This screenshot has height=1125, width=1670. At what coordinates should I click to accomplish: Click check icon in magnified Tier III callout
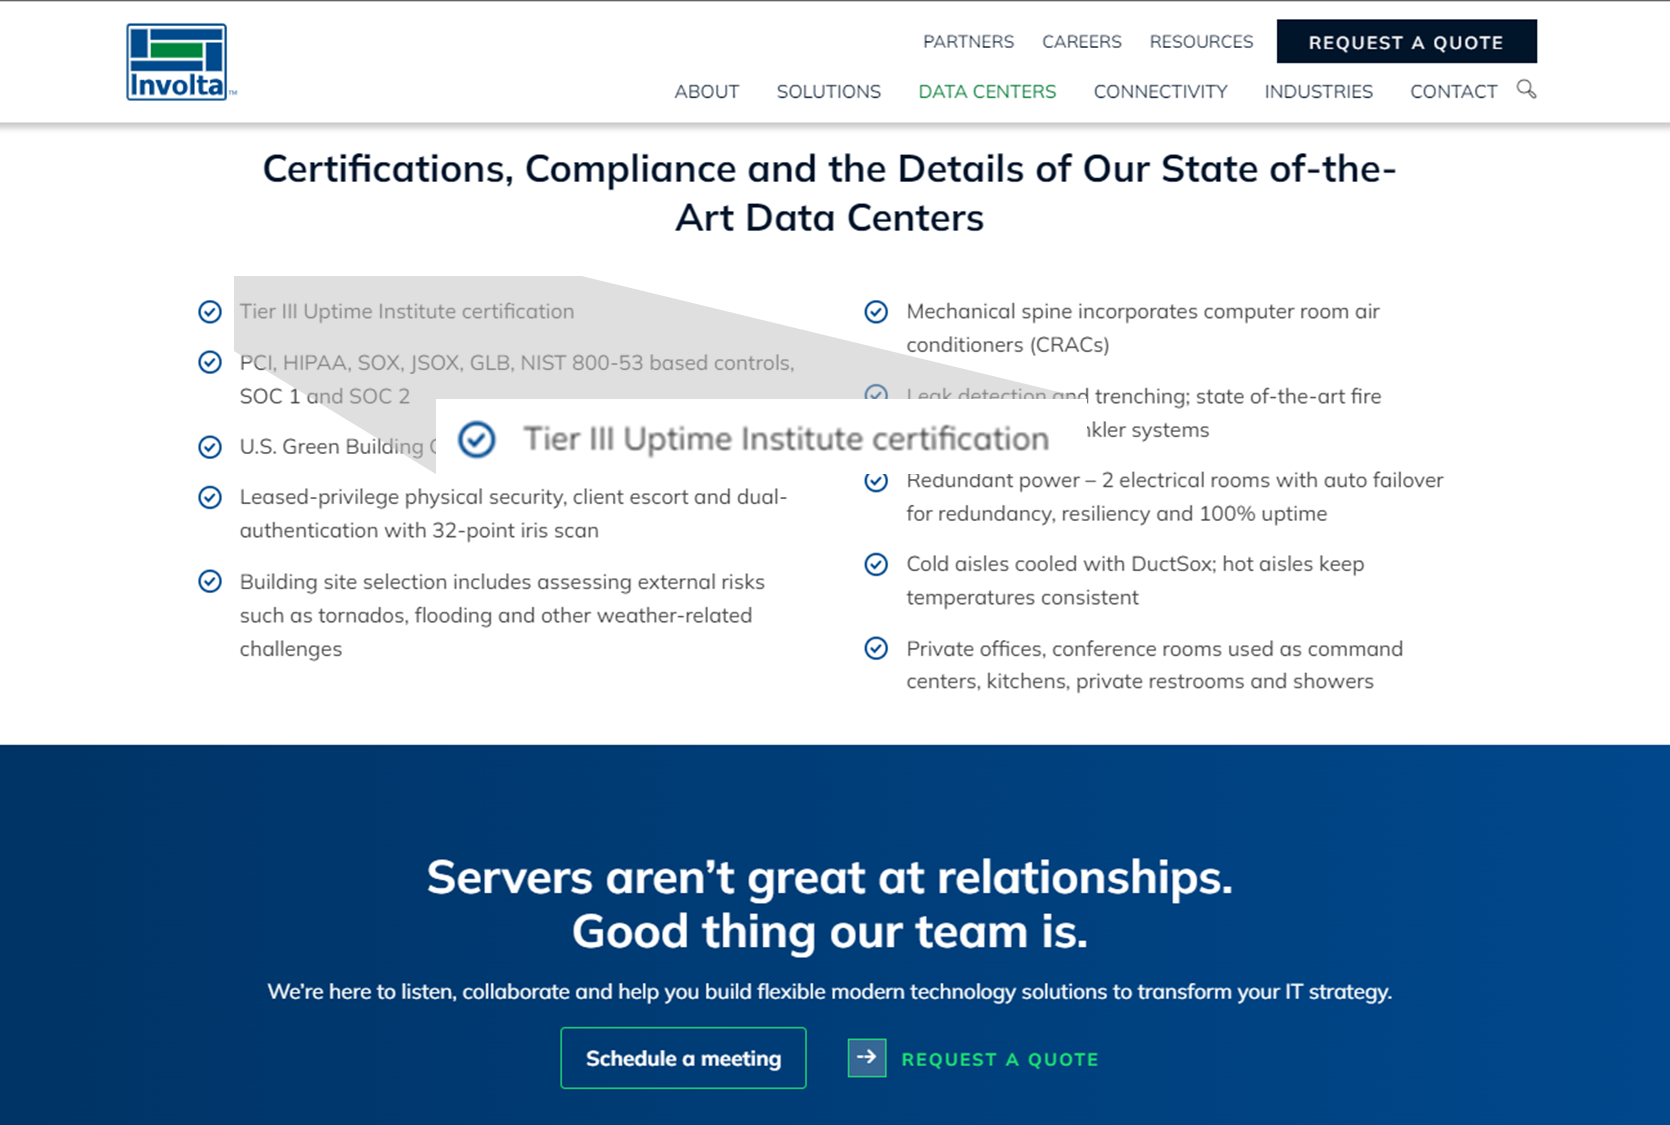point(477,439)
